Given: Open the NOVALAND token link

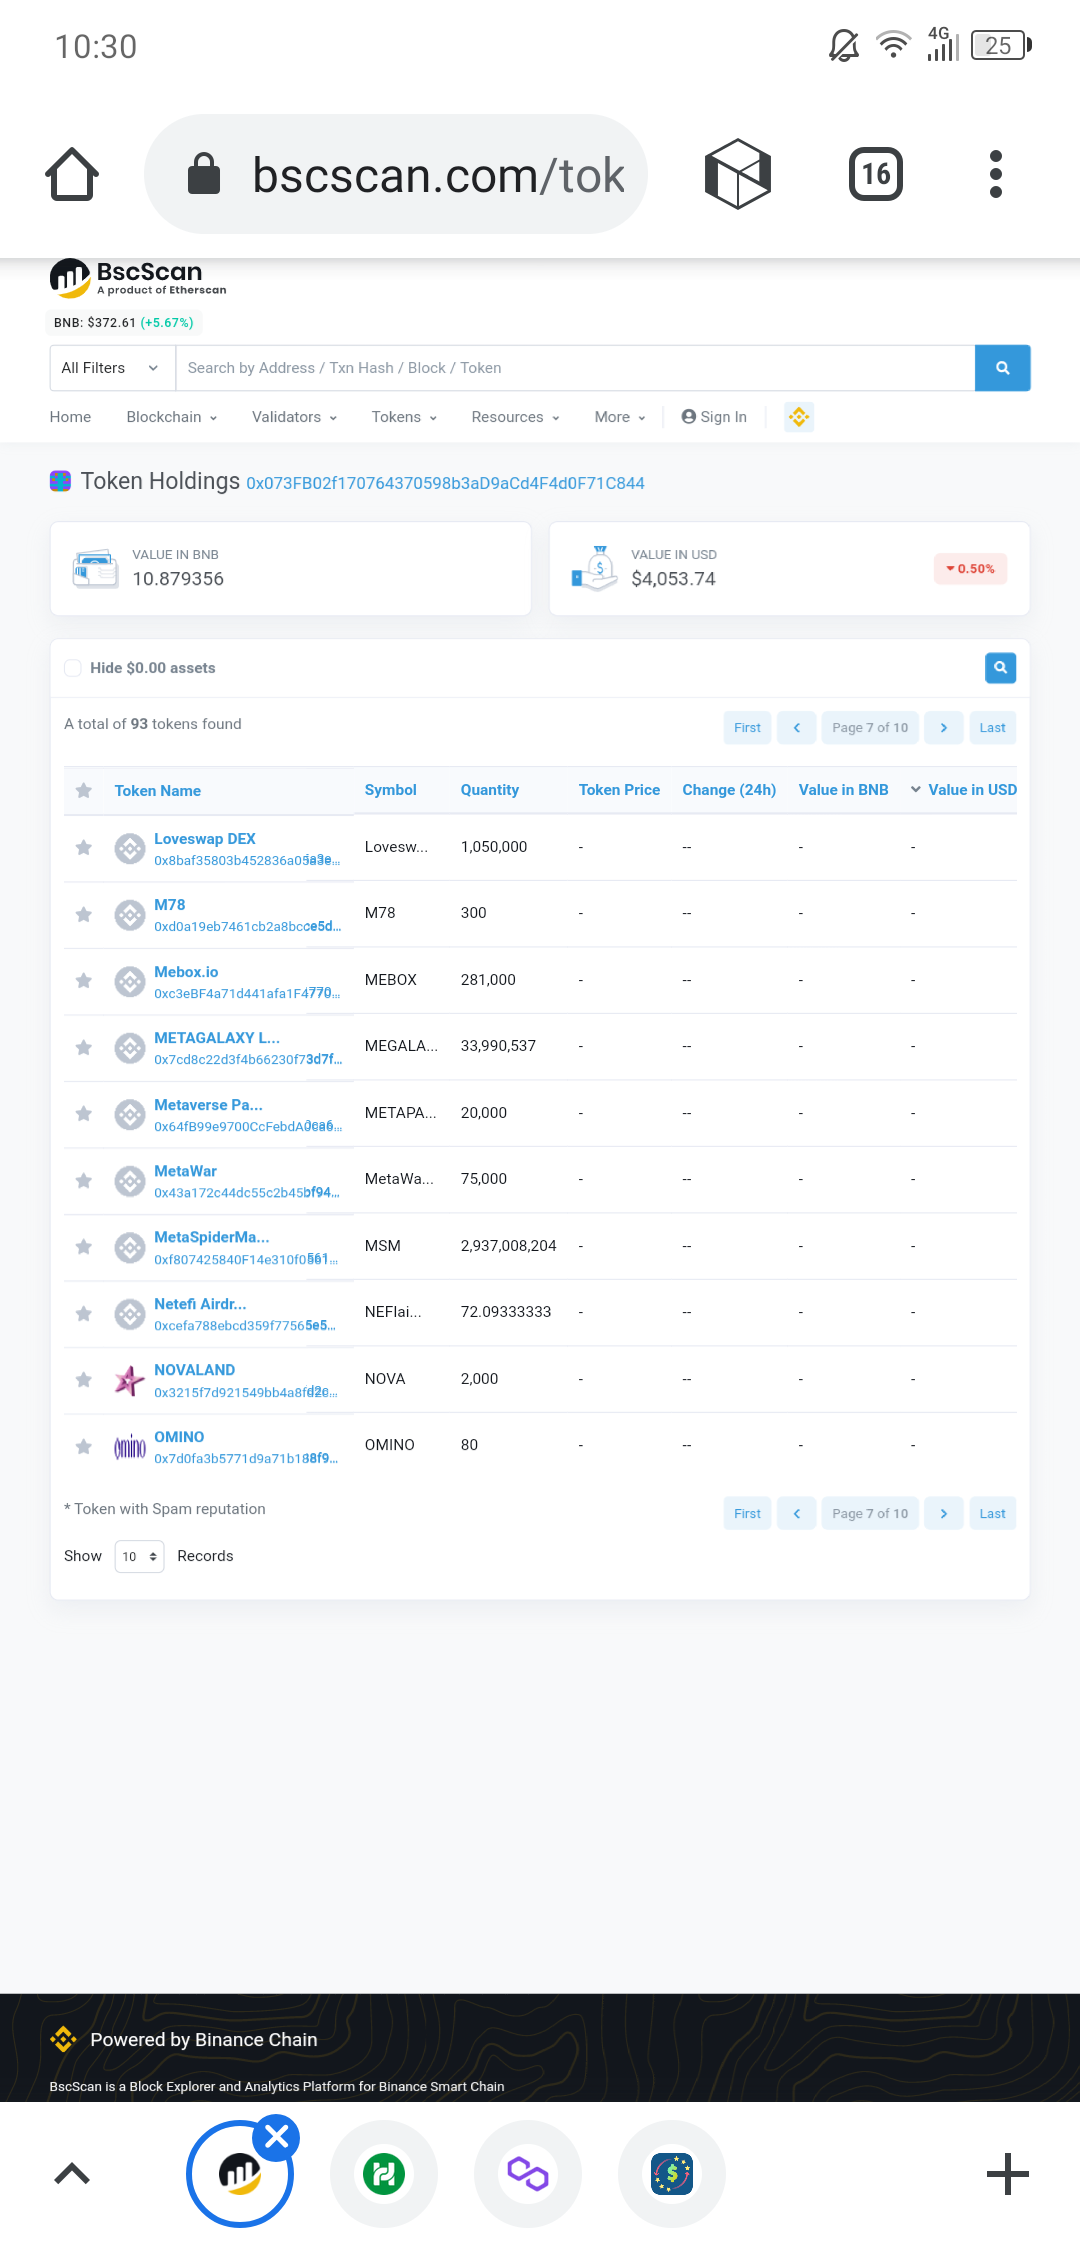Looking at the screenshot, I should pyautogui.click(x=194, y=1370).
